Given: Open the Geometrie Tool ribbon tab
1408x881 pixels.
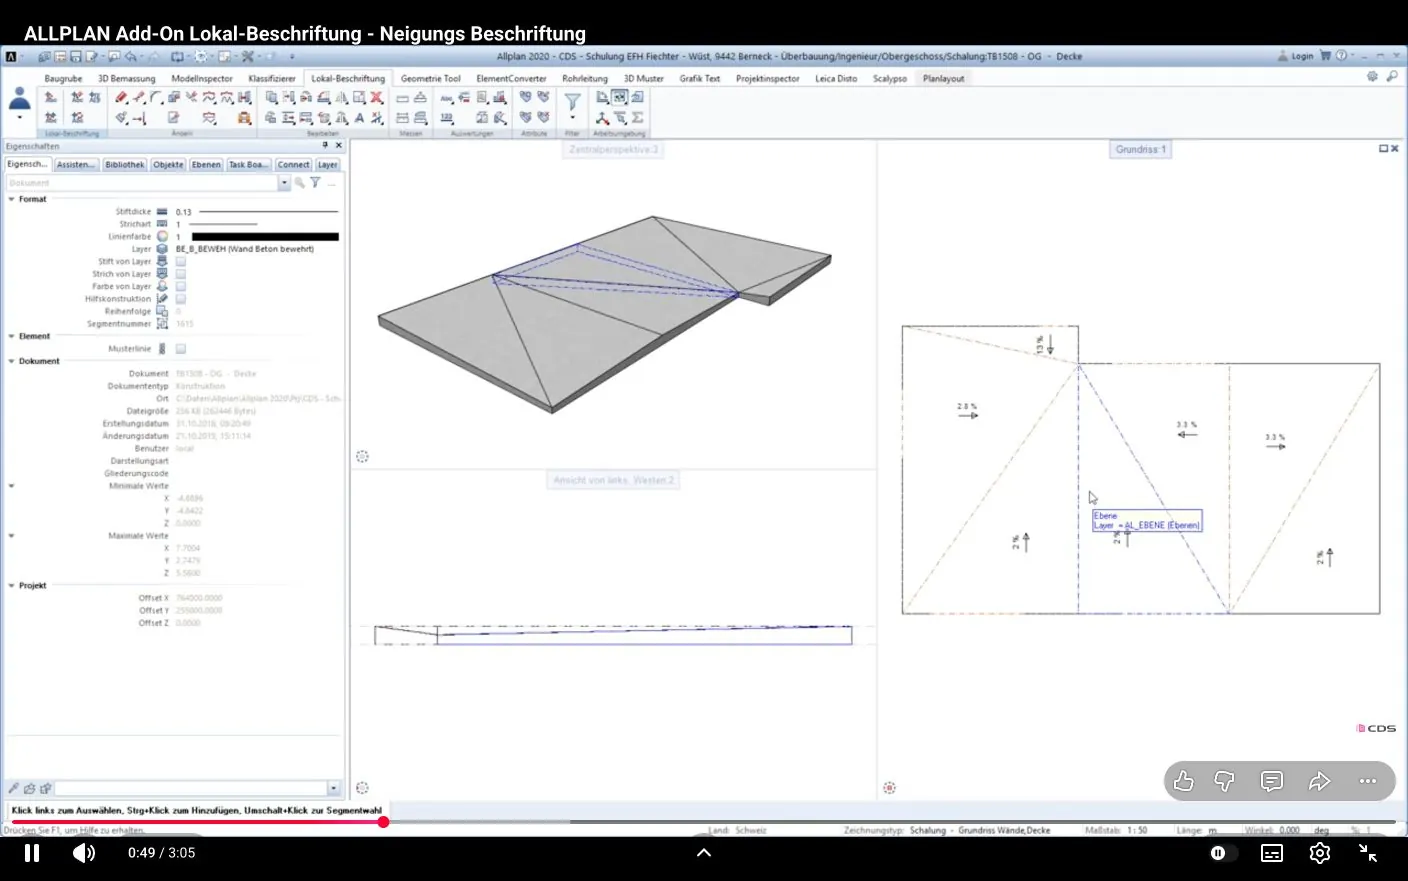Looking at the screenshot, I should point(431,78).
